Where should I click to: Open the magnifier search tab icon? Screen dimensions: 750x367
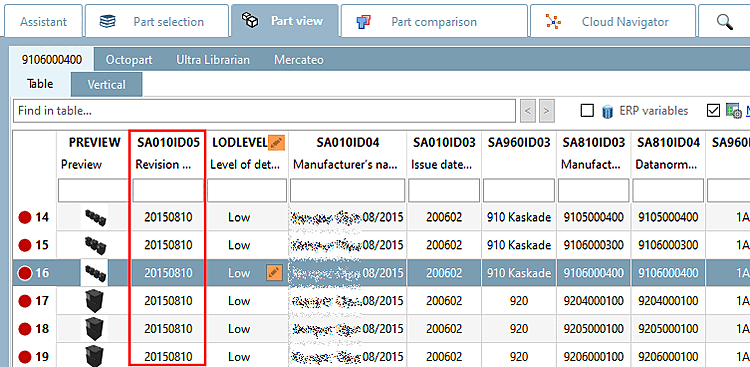725,22
